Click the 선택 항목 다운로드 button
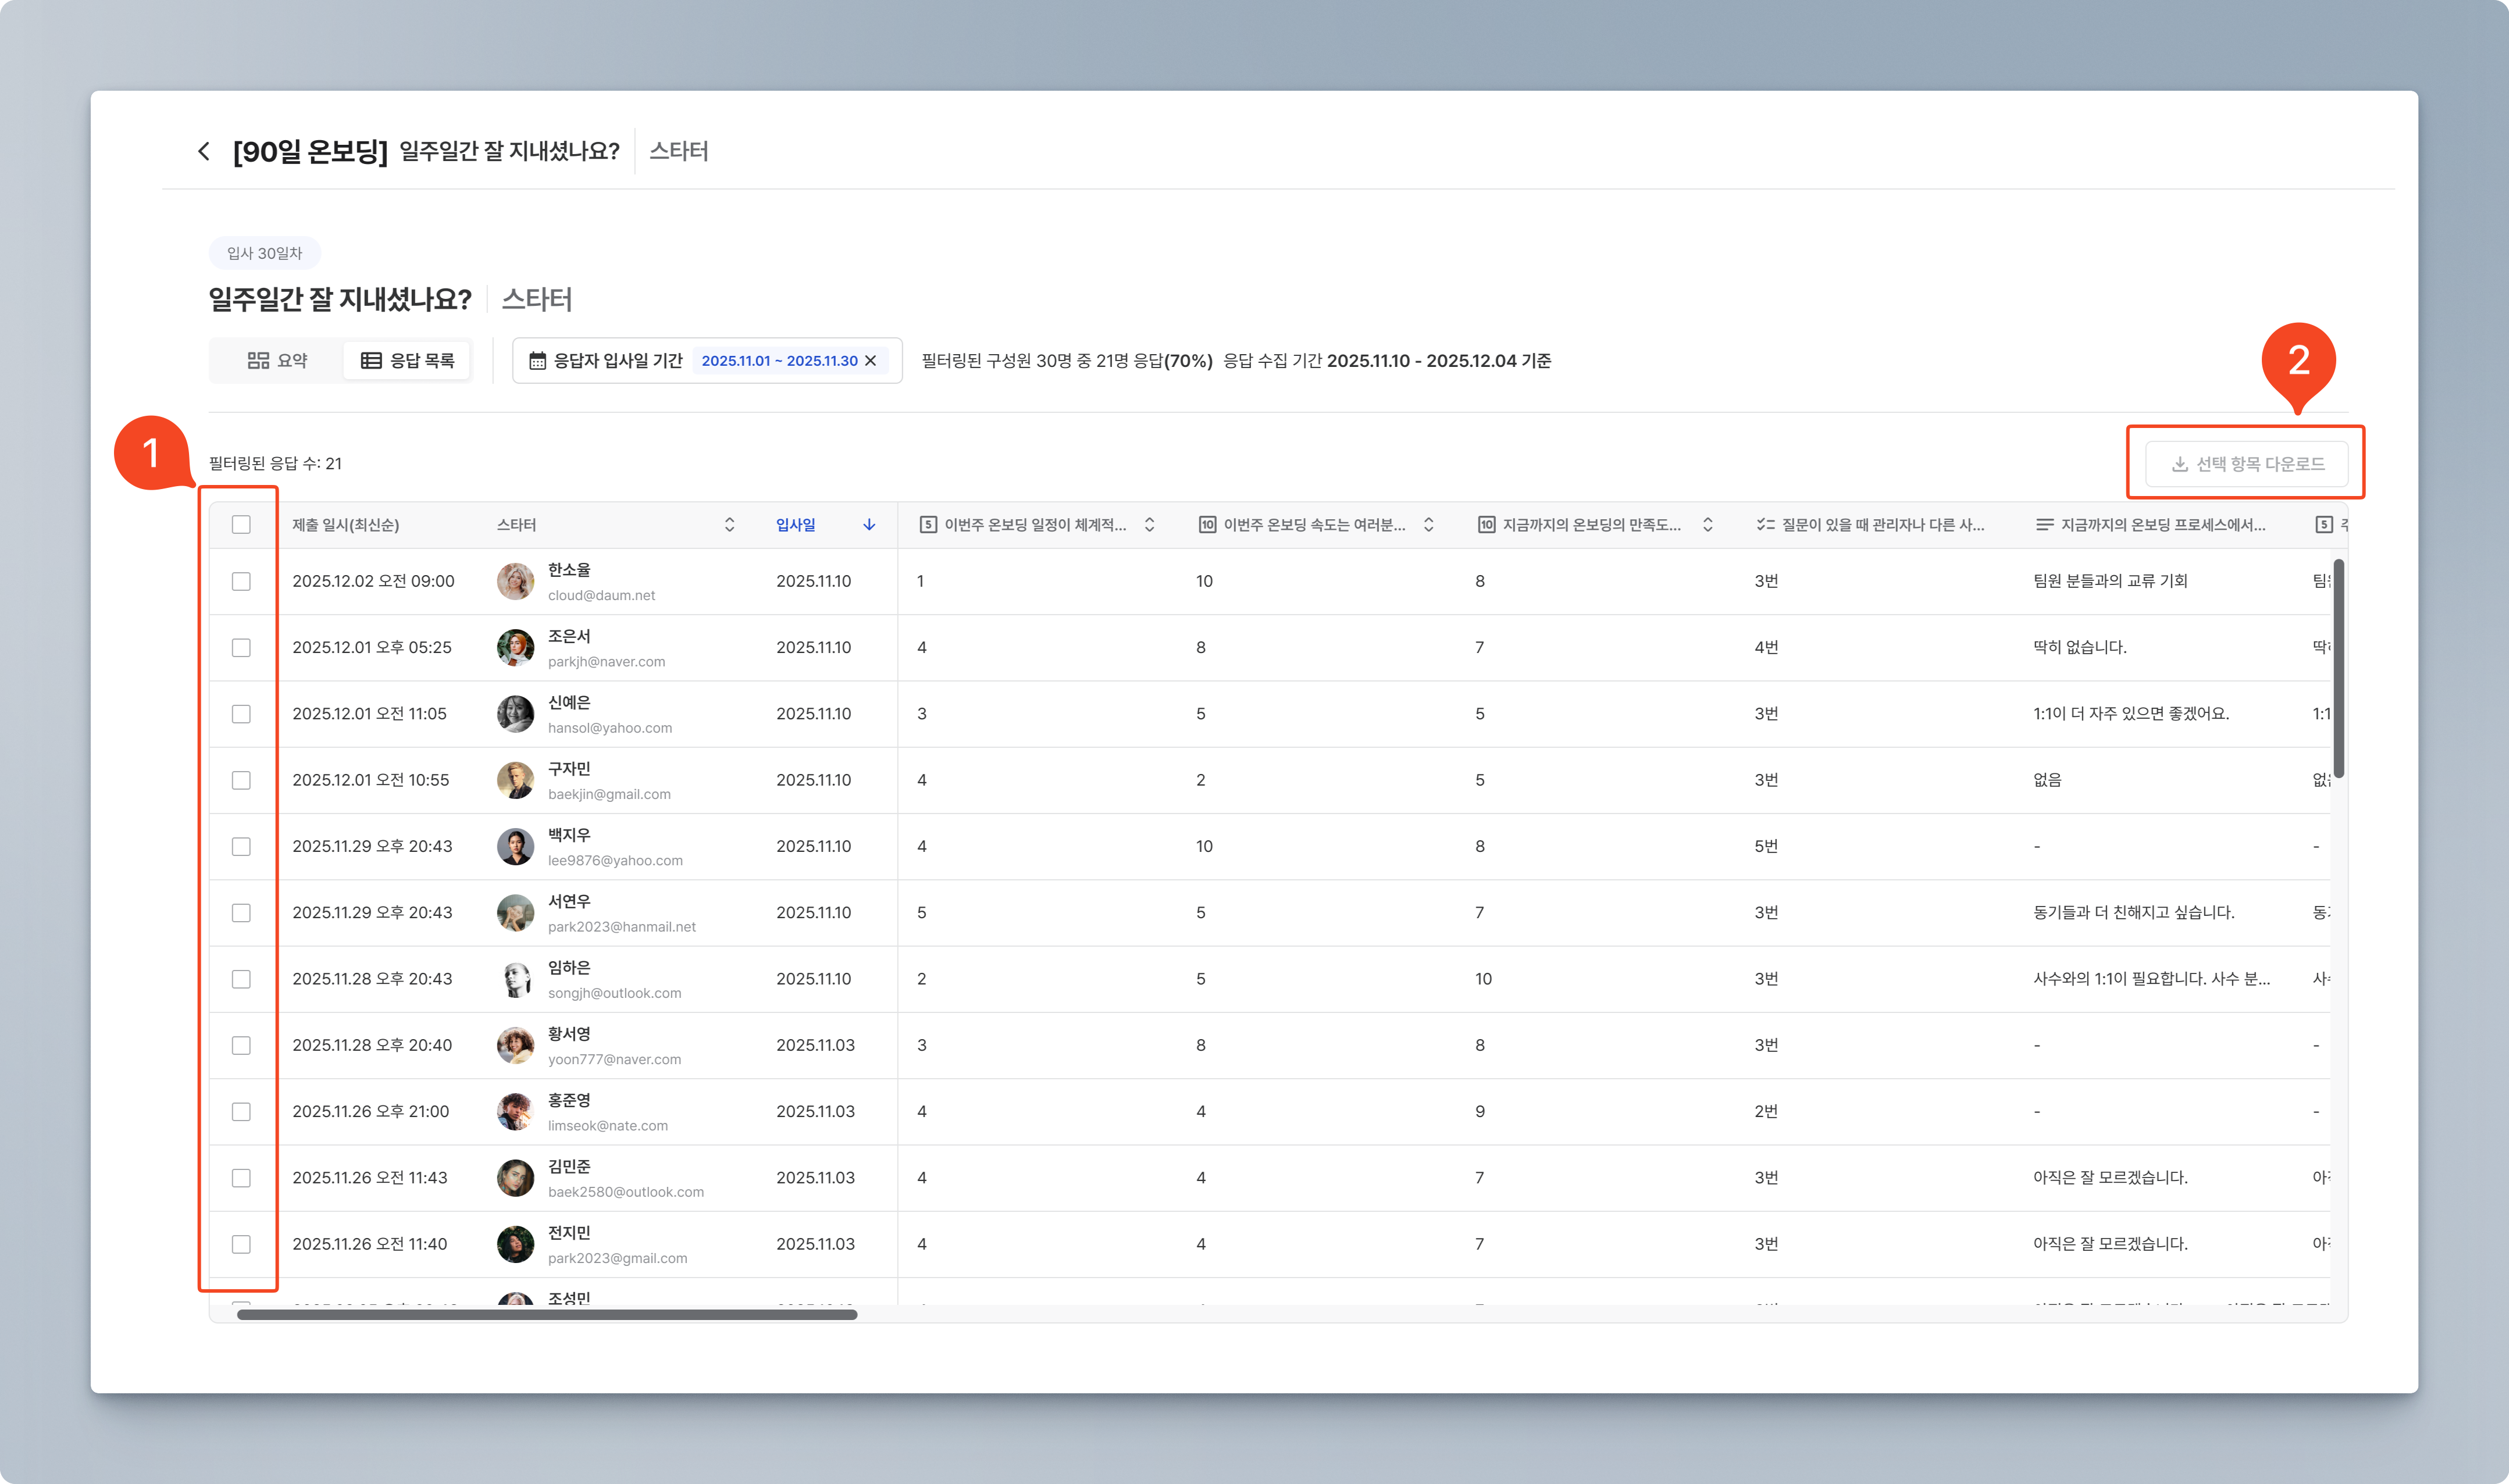The image size is (2509, 1484). point(2246,464)
